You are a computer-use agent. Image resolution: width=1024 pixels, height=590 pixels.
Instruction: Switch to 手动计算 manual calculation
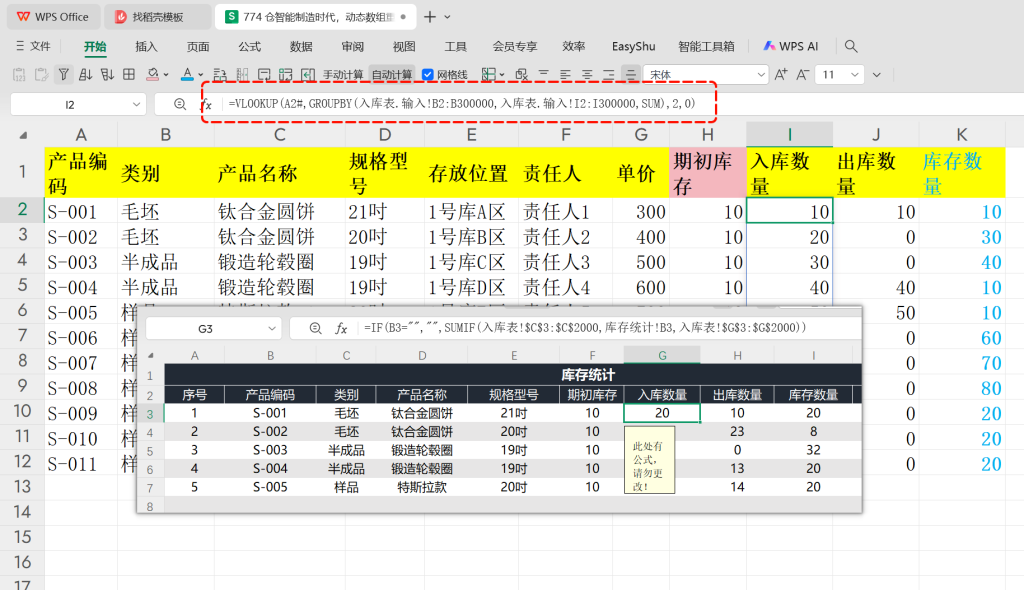coord(342,74)
